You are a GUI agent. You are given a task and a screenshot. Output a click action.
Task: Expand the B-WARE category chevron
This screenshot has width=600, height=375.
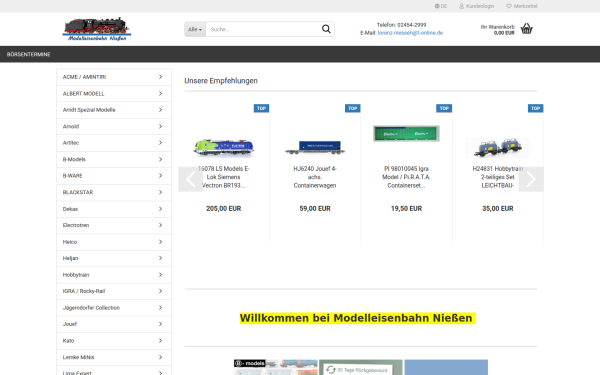(160, 176)
